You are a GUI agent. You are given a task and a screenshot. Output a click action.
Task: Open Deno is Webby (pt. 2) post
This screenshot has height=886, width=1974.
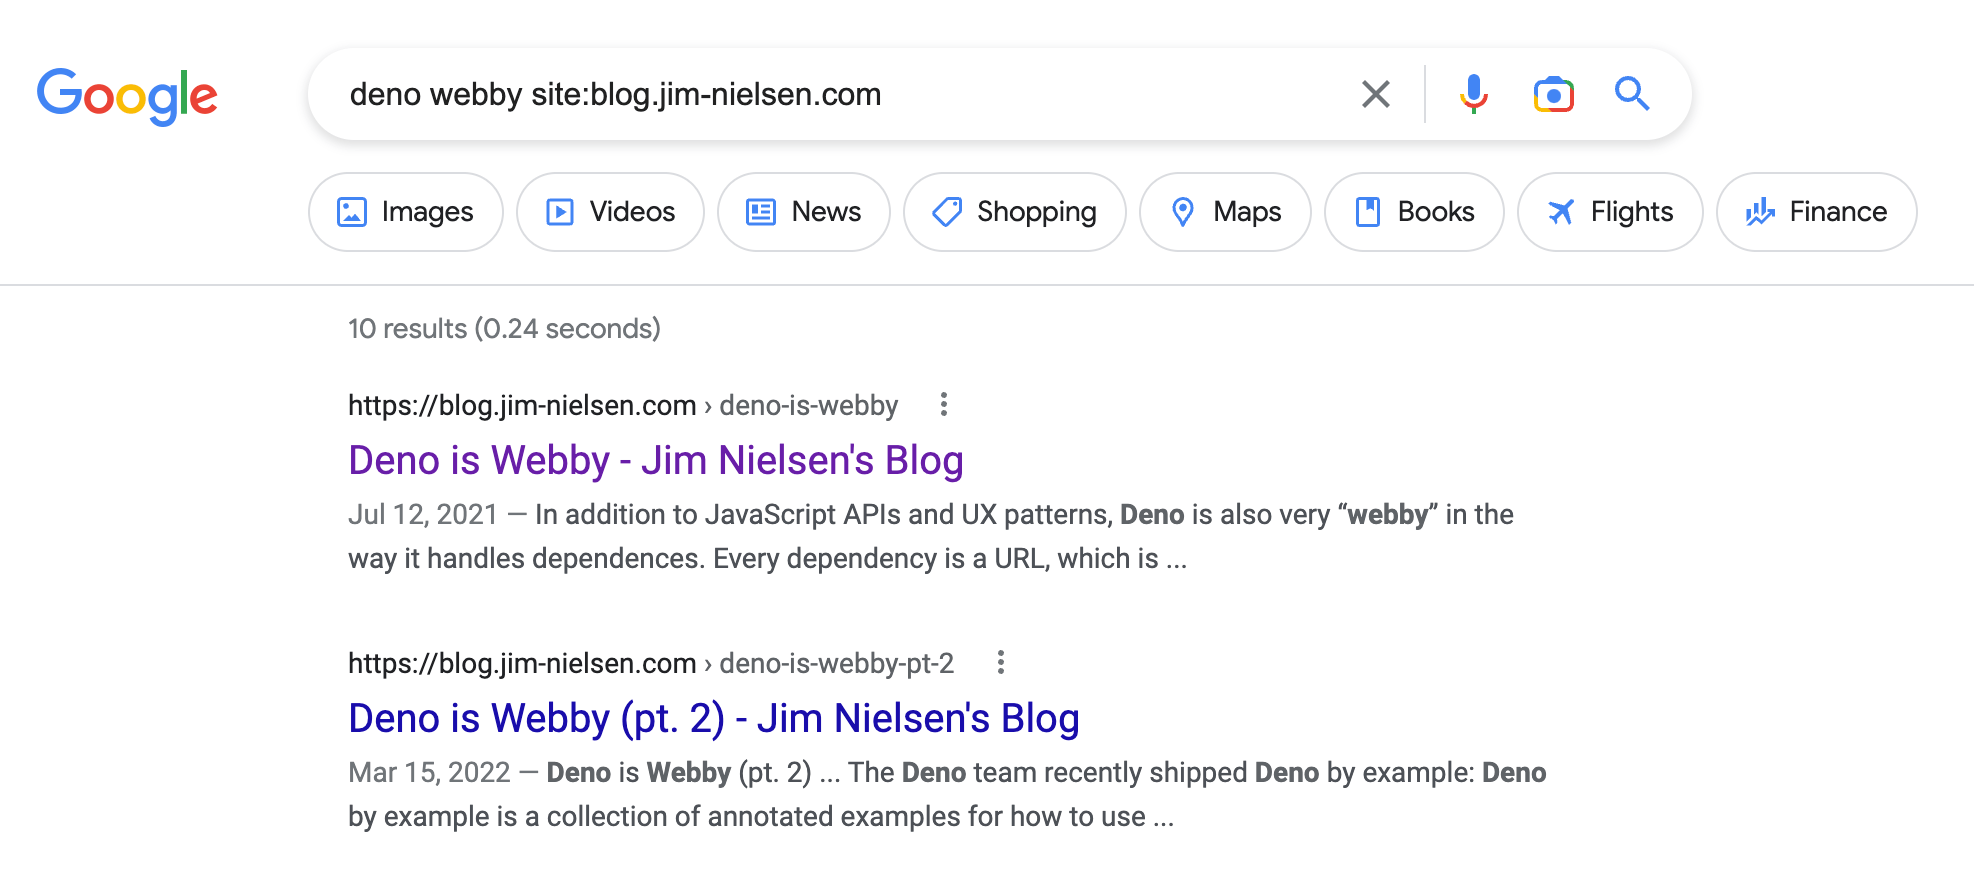coord(714,718)
